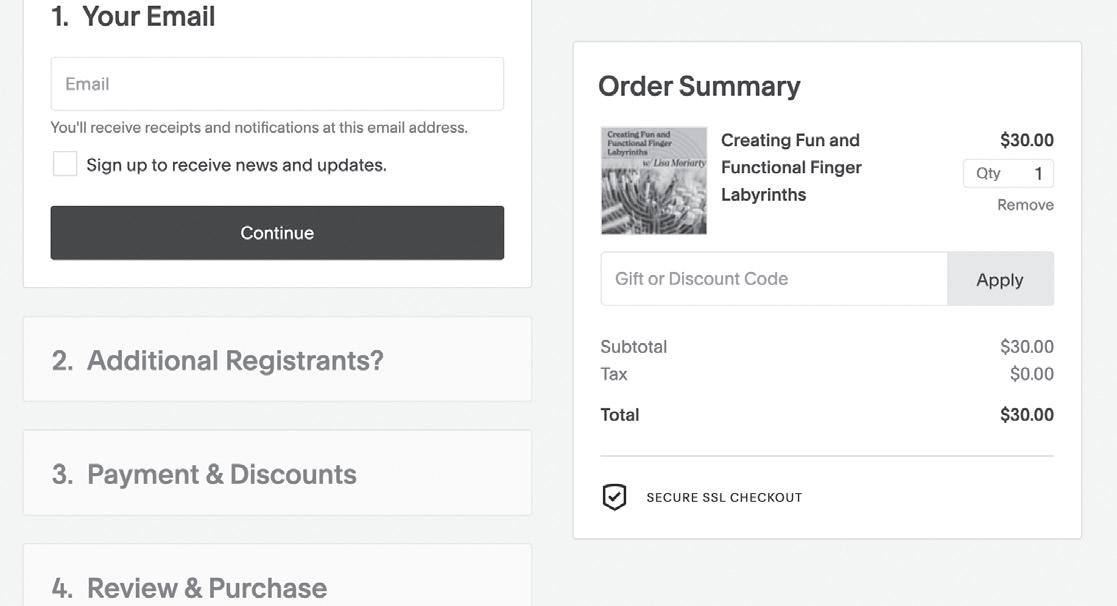Viewport: 1117px width, 606px height.
Task: Click the Gift or Discount Code field
Action: click(x=773, y=279)
